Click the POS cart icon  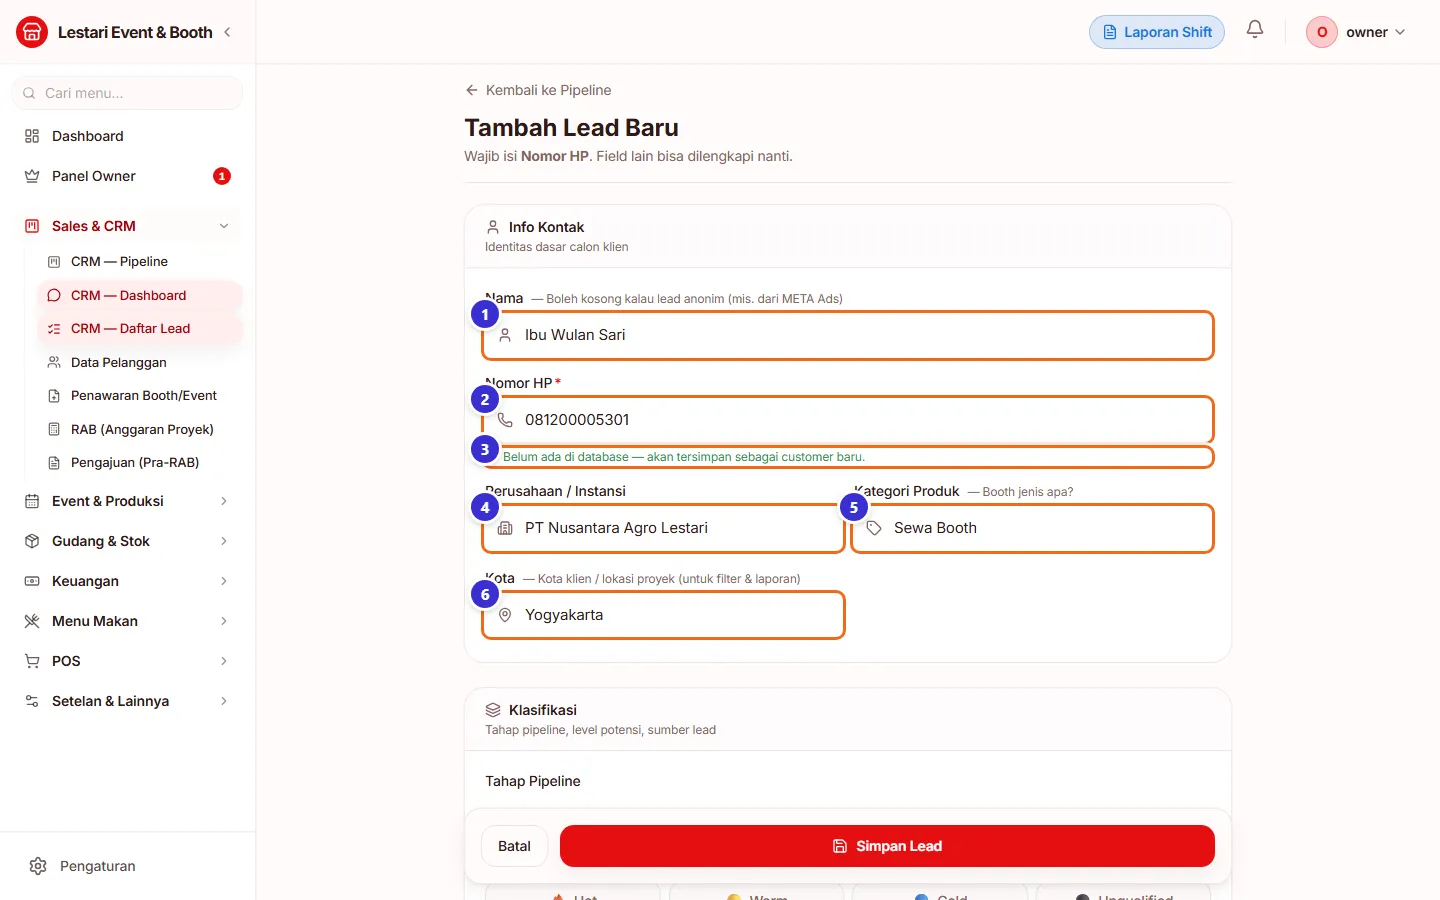(32, 661)
